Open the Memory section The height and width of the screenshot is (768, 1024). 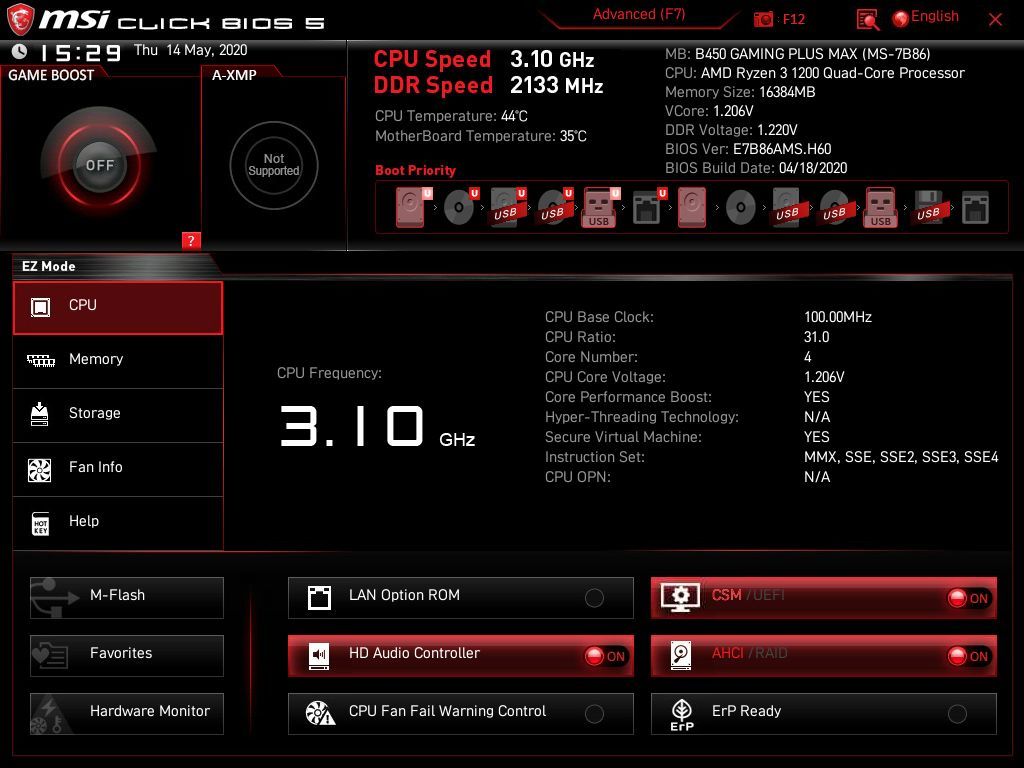[118, 361]
